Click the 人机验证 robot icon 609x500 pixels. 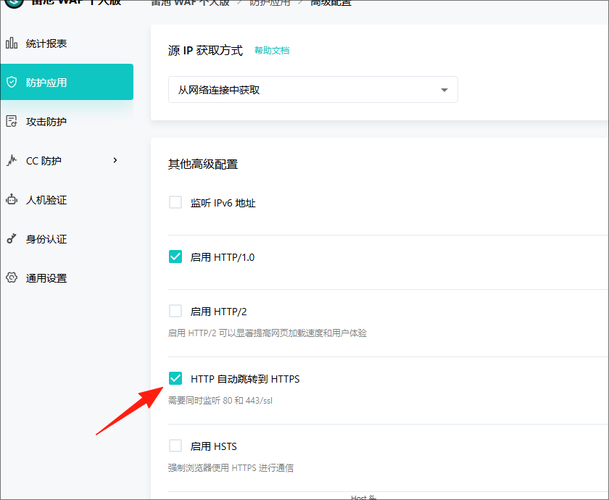click(x=12, y=200)
